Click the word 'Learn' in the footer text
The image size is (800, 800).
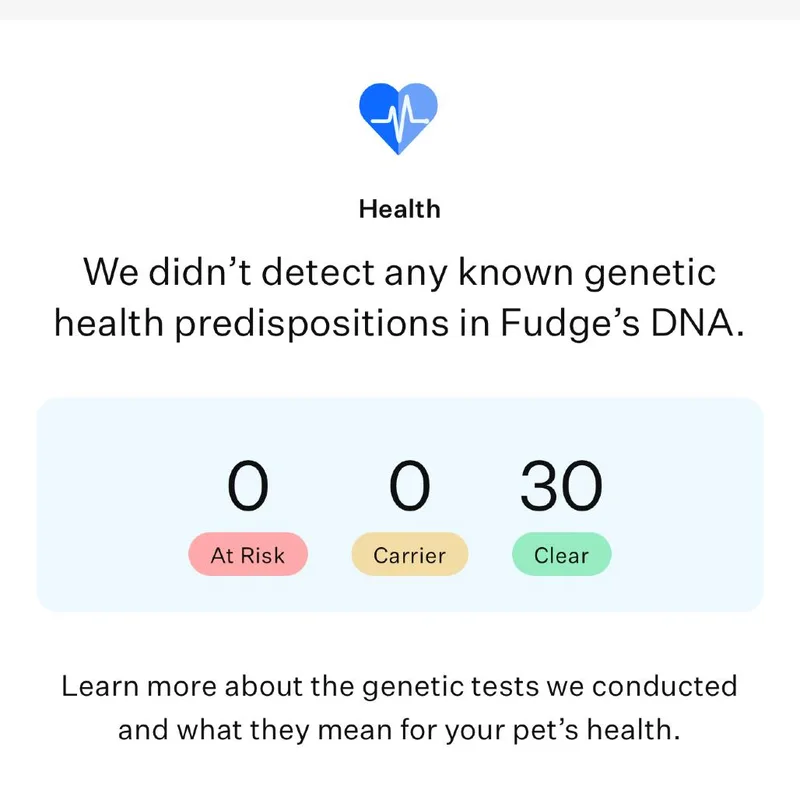click(100, 686)
